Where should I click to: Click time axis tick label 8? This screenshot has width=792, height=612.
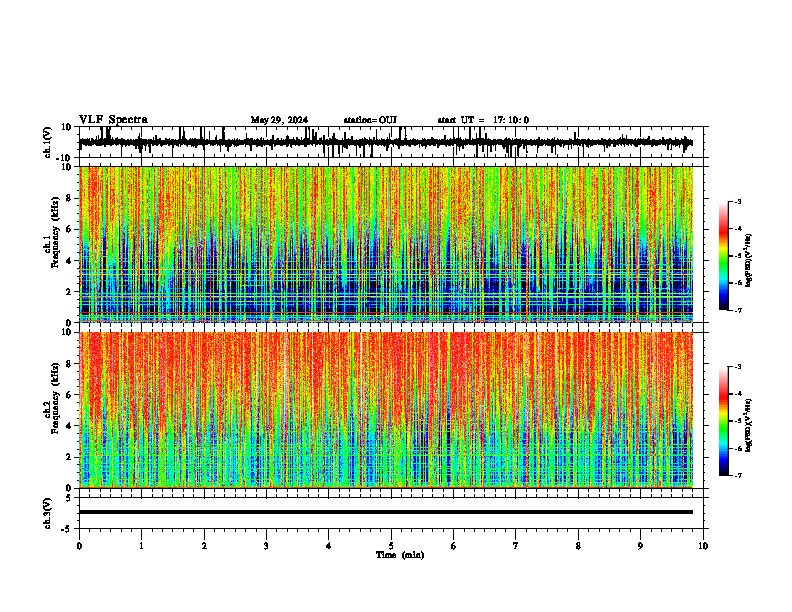coord(578,545)
